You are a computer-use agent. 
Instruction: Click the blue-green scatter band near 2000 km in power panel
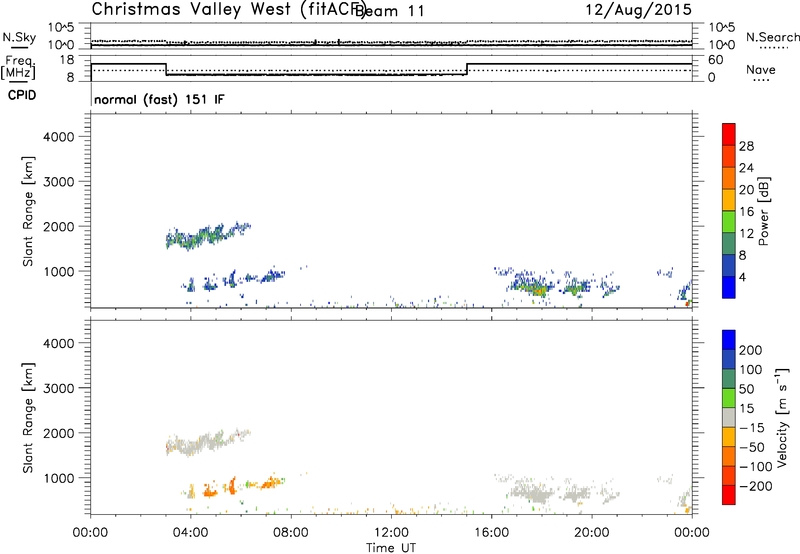coord(207,236)
